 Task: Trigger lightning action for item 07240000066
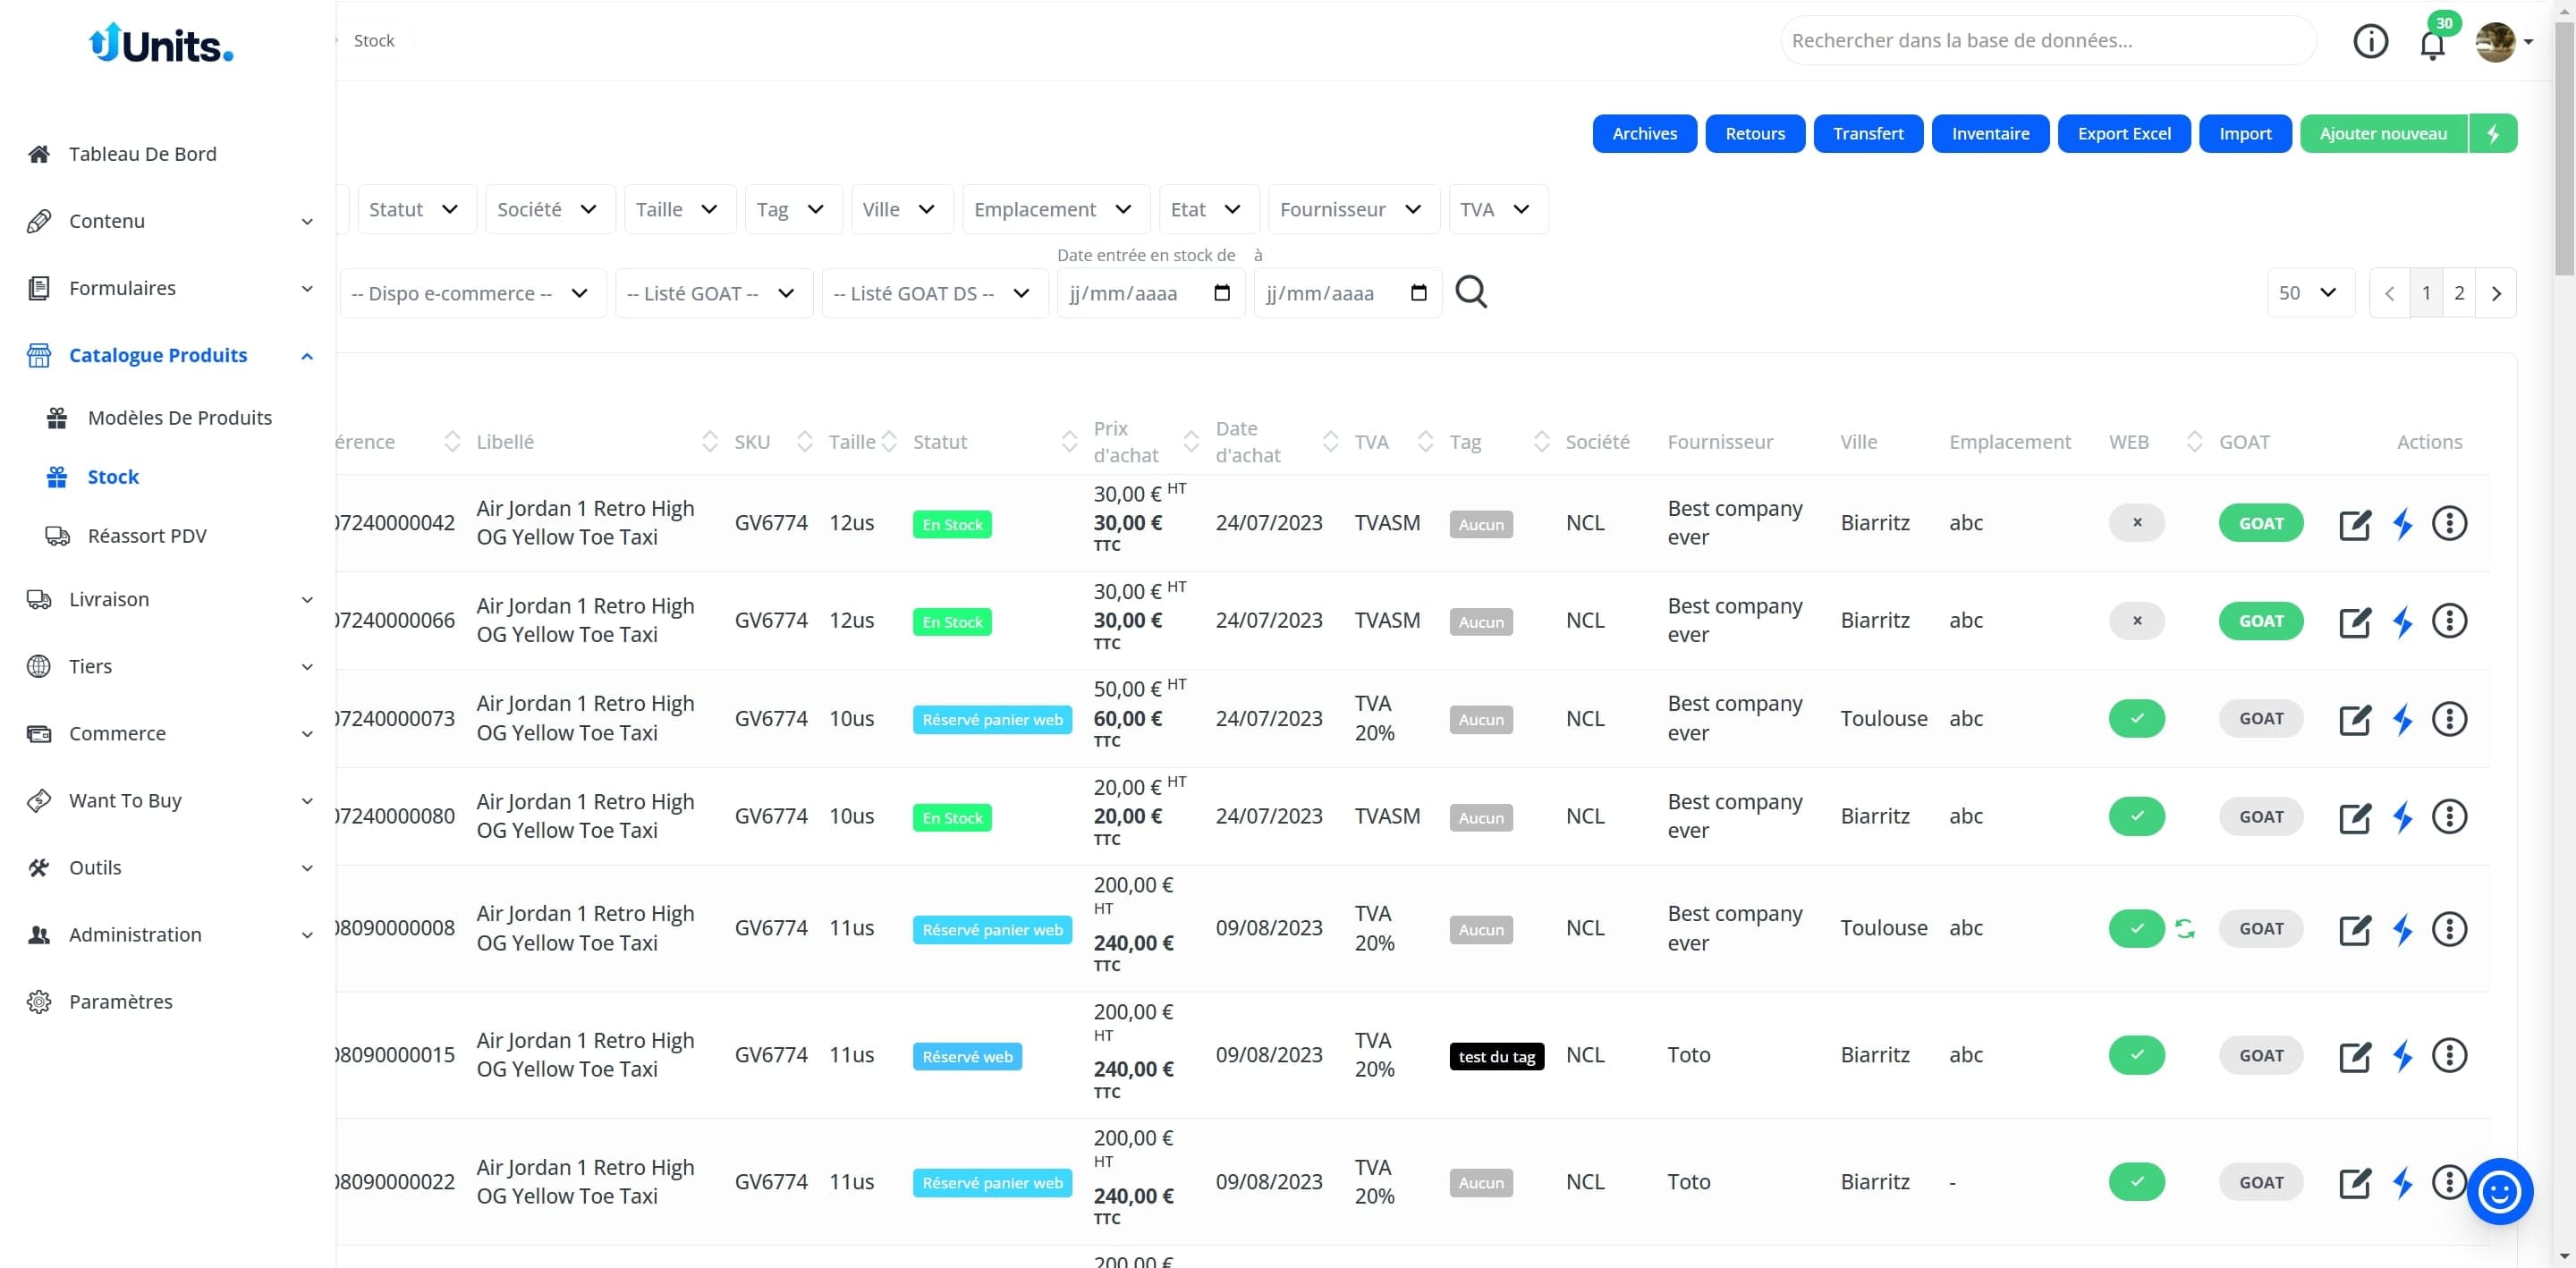pos(2402,622)
